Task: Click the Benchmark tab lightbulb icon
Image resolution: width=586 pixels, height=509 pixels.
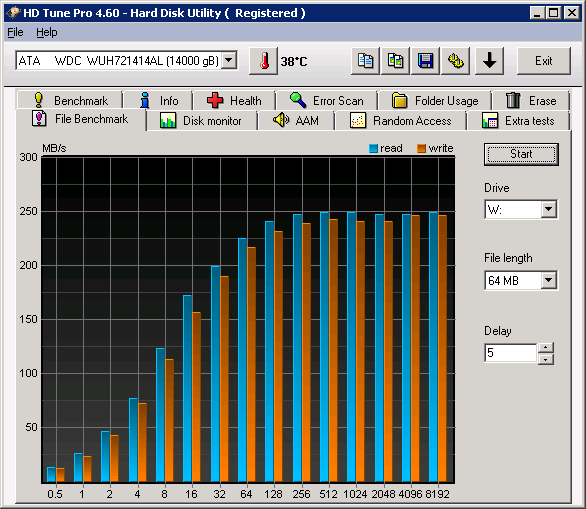Action: [x=38, y=100]
